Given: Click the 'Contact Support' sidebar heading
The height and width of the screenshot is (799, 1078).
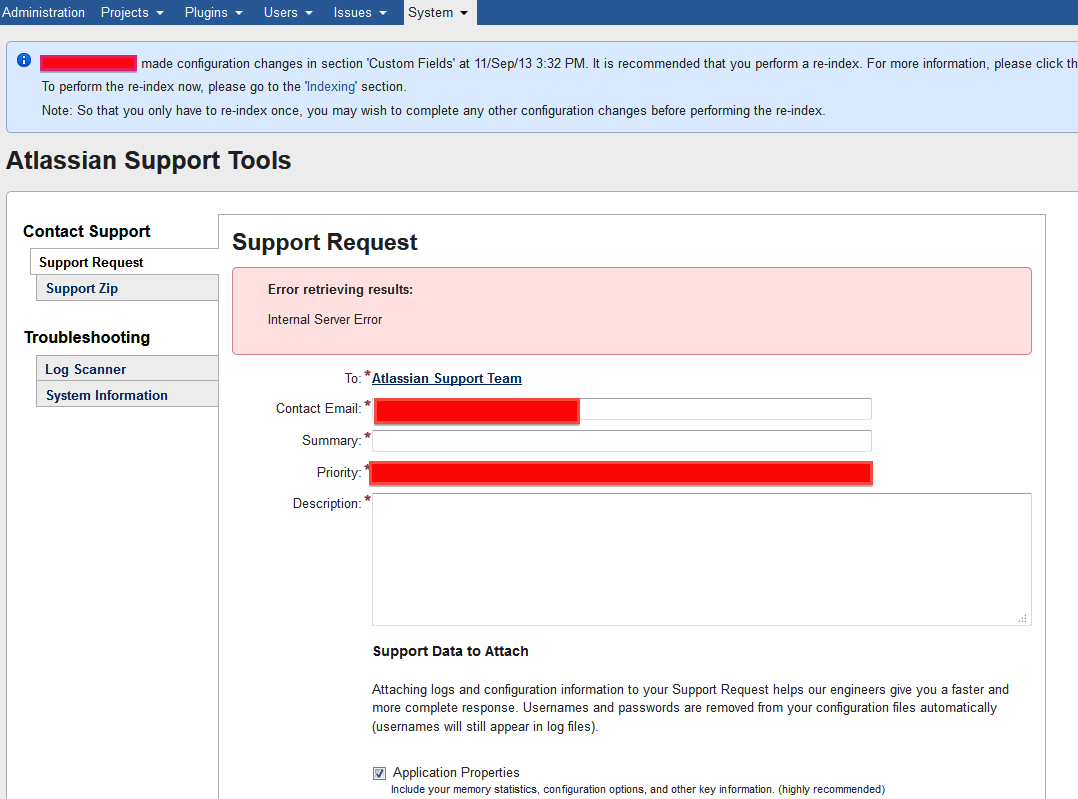Looking at the screenshot, I should [87, 231].
